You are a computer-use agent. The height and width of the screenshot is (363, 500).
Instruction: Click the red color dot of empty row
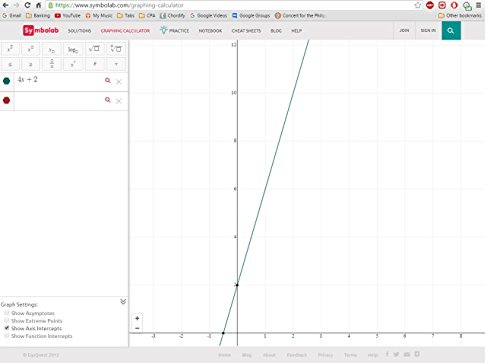click(6, 100)
